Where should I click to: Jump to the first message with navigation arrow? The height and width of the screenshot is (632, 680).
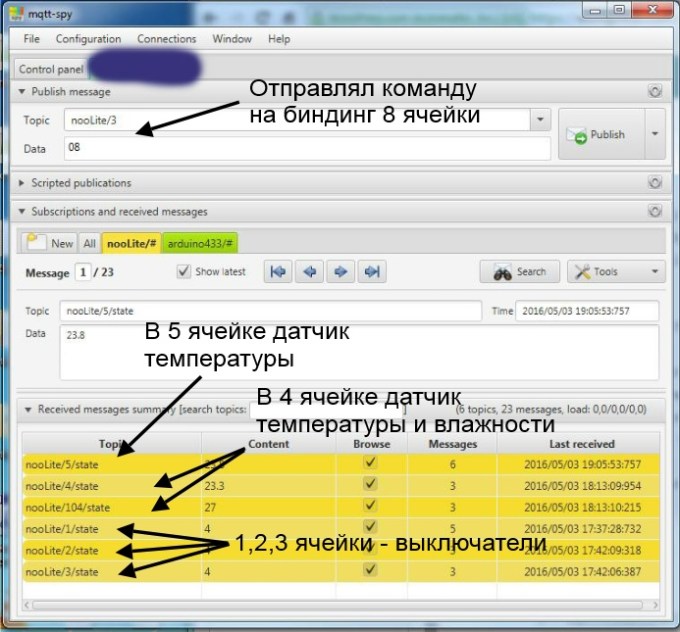pos(279,272)
